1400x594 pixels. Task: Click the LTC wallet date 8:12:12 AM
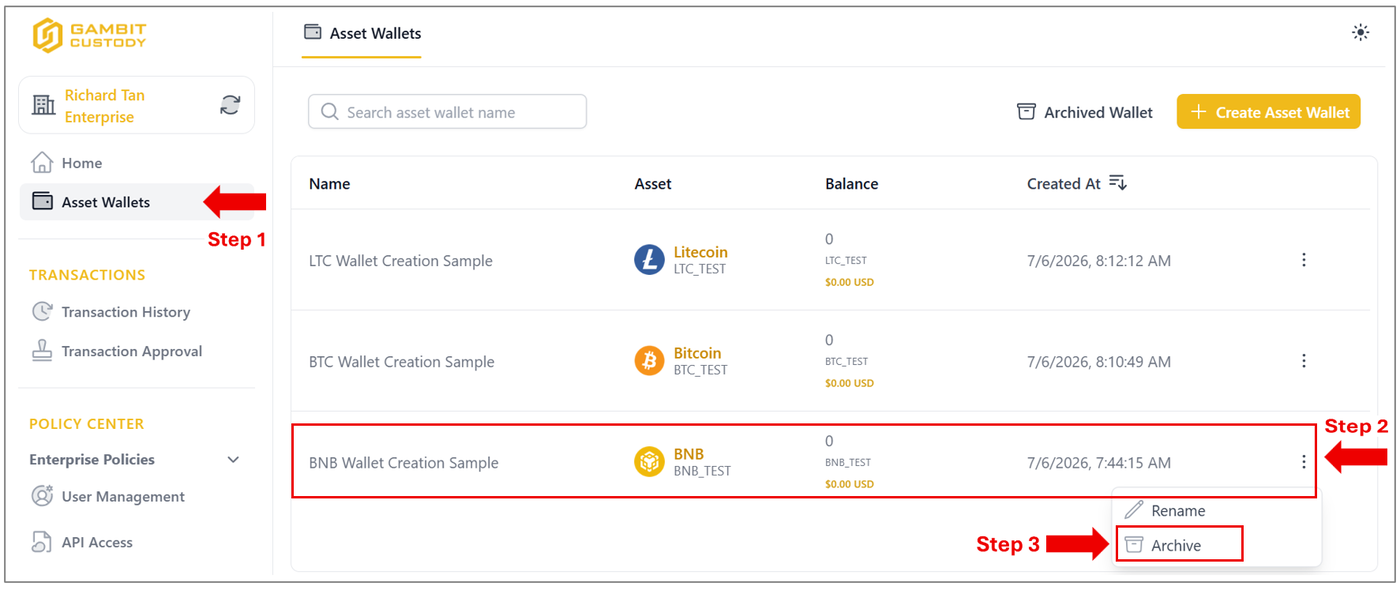[x=1098, y=261]
